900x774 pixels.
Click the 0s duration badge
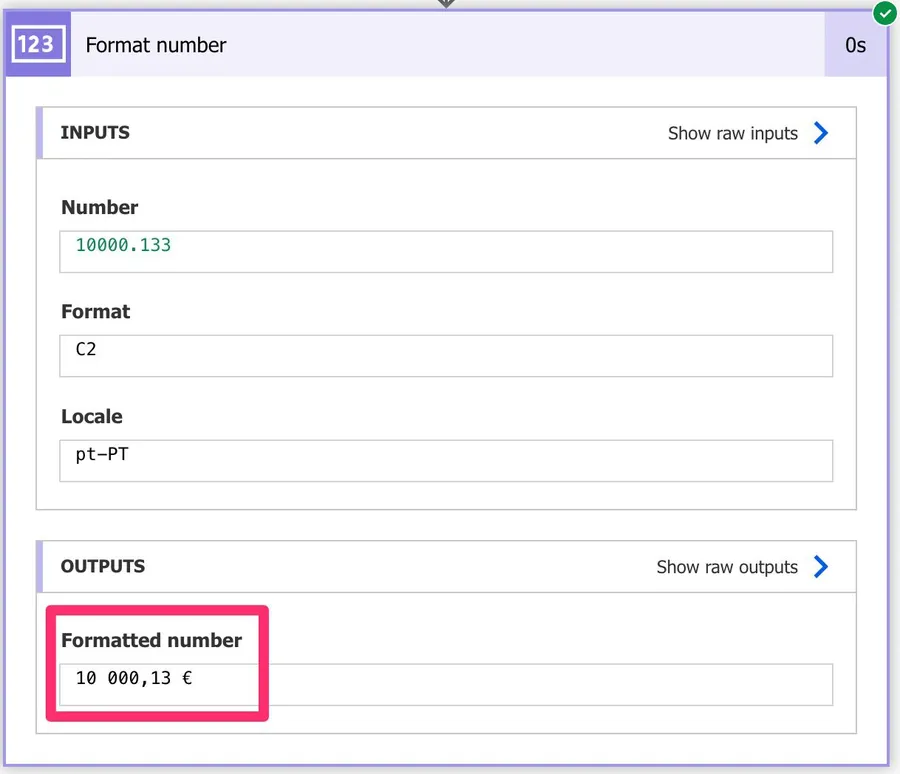[x=855, y=45]
